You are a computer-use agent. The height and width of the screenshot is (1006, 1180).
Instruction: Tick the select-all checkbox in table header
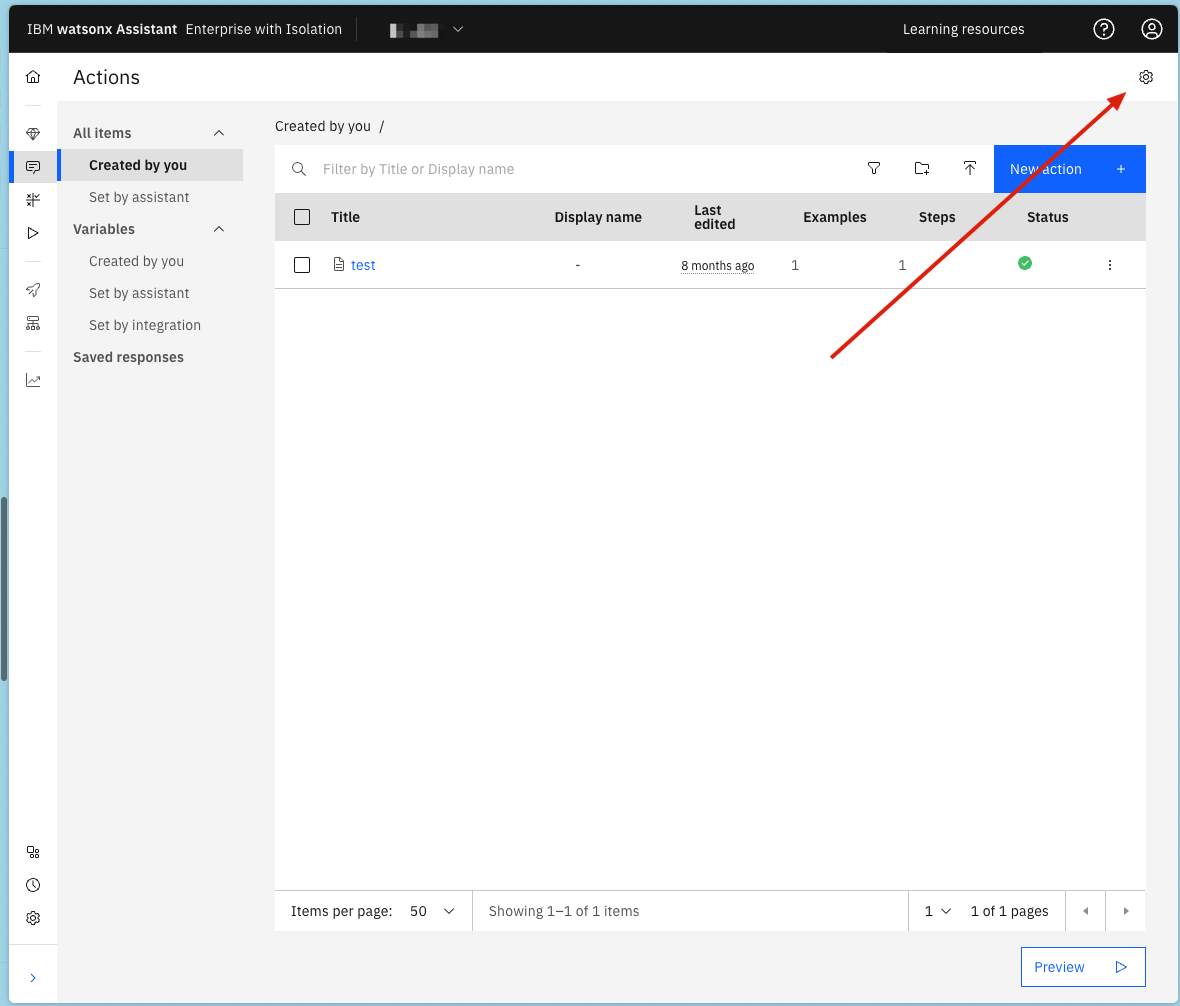pos(302,217)
